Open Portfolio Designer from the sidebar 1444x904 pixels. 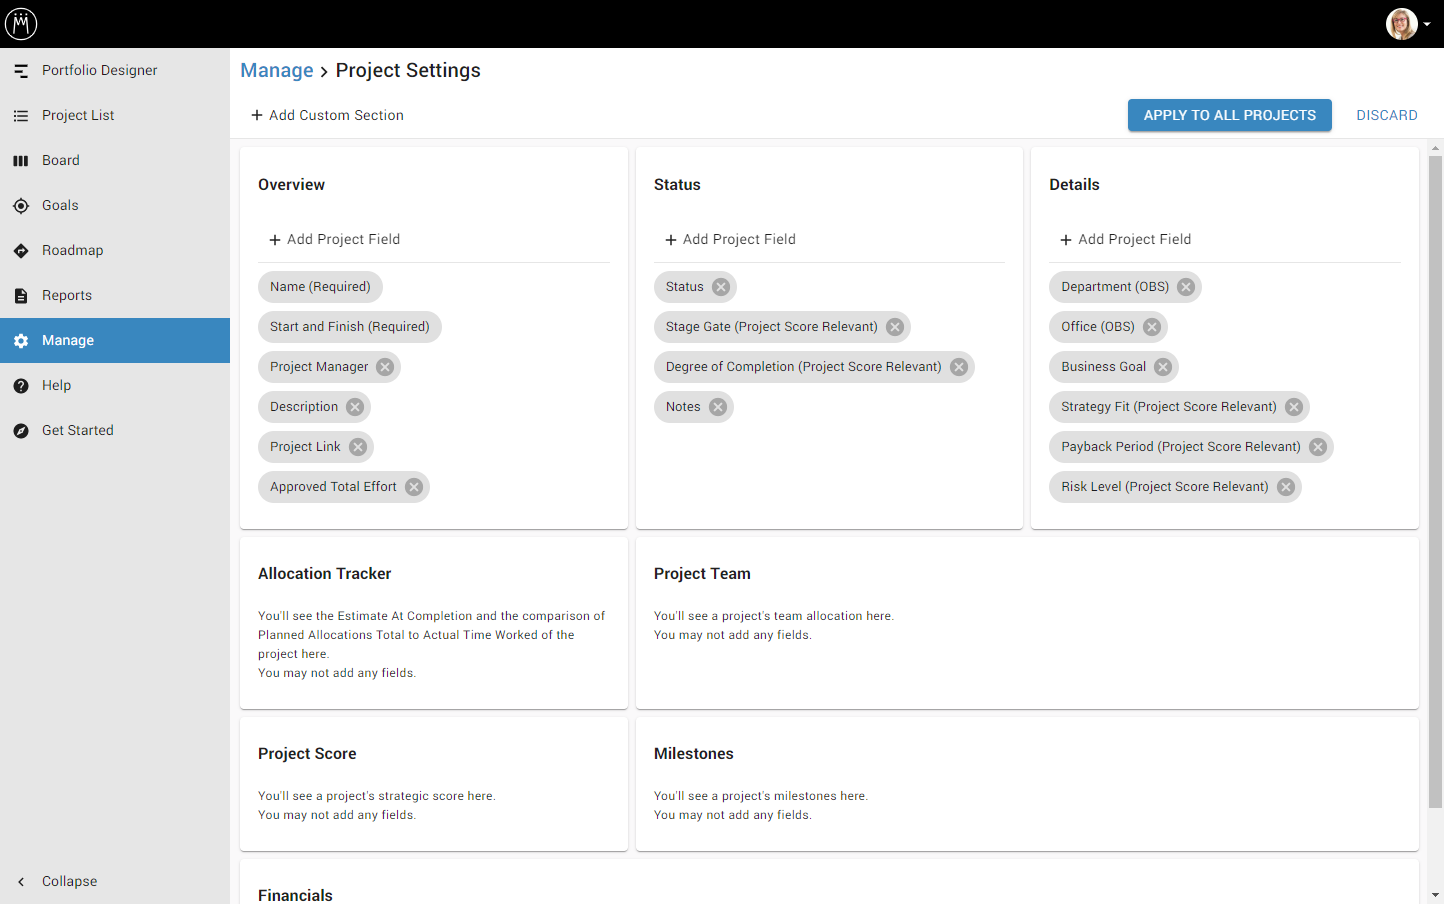[x=115, y=70]
